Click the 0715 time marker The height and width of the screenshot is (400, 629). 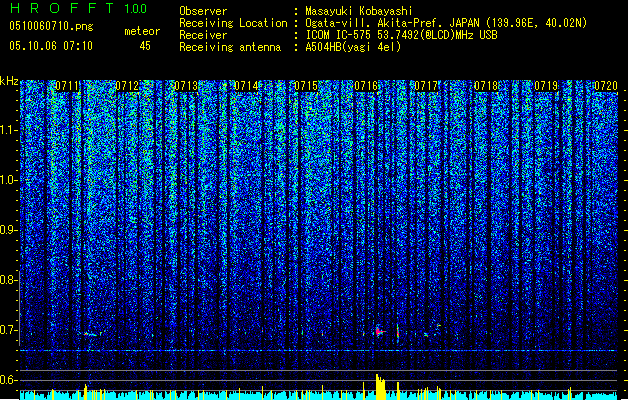pyautogui.click(x=306, y=86)
